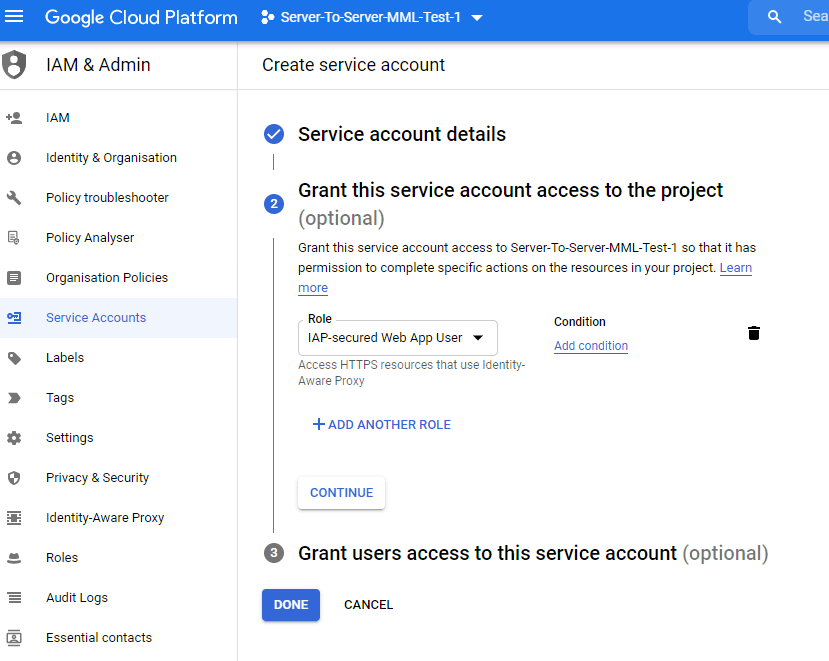The image size is (829, 661).
Task: Click the Essential contacts icon
Action: 14,638
